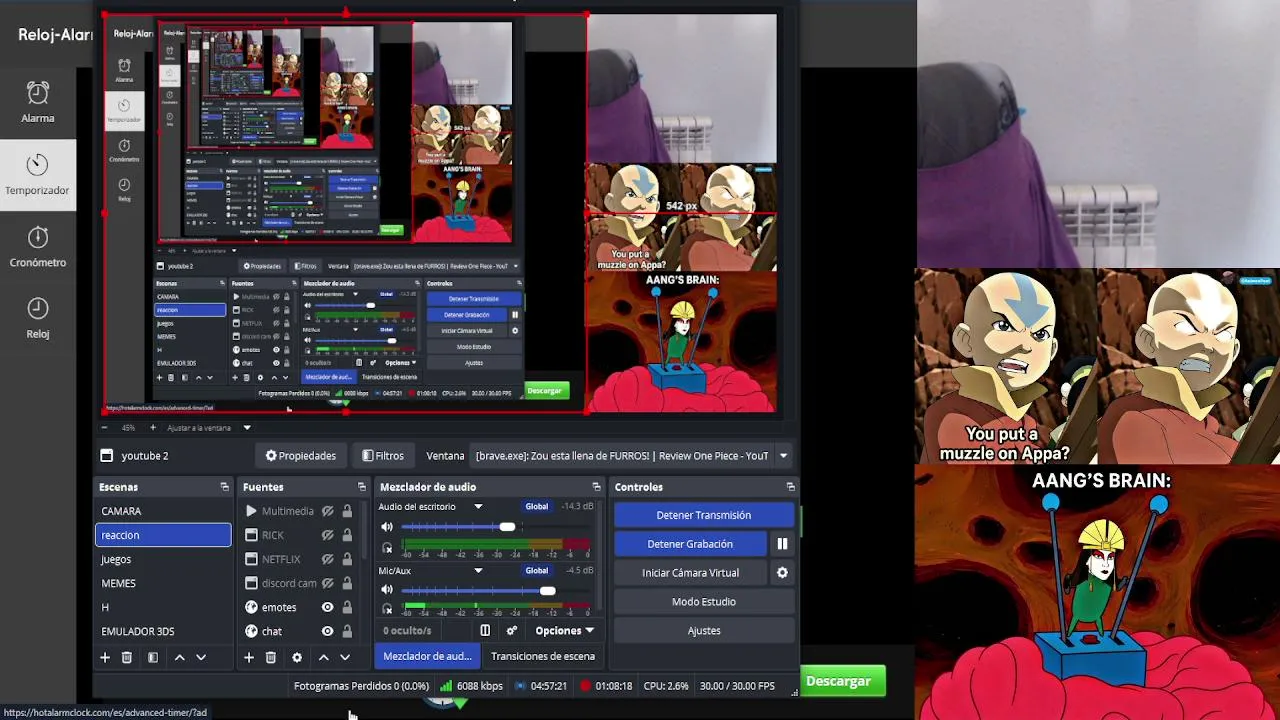
Task: Move the selected scene down
Action: (201, 657)
